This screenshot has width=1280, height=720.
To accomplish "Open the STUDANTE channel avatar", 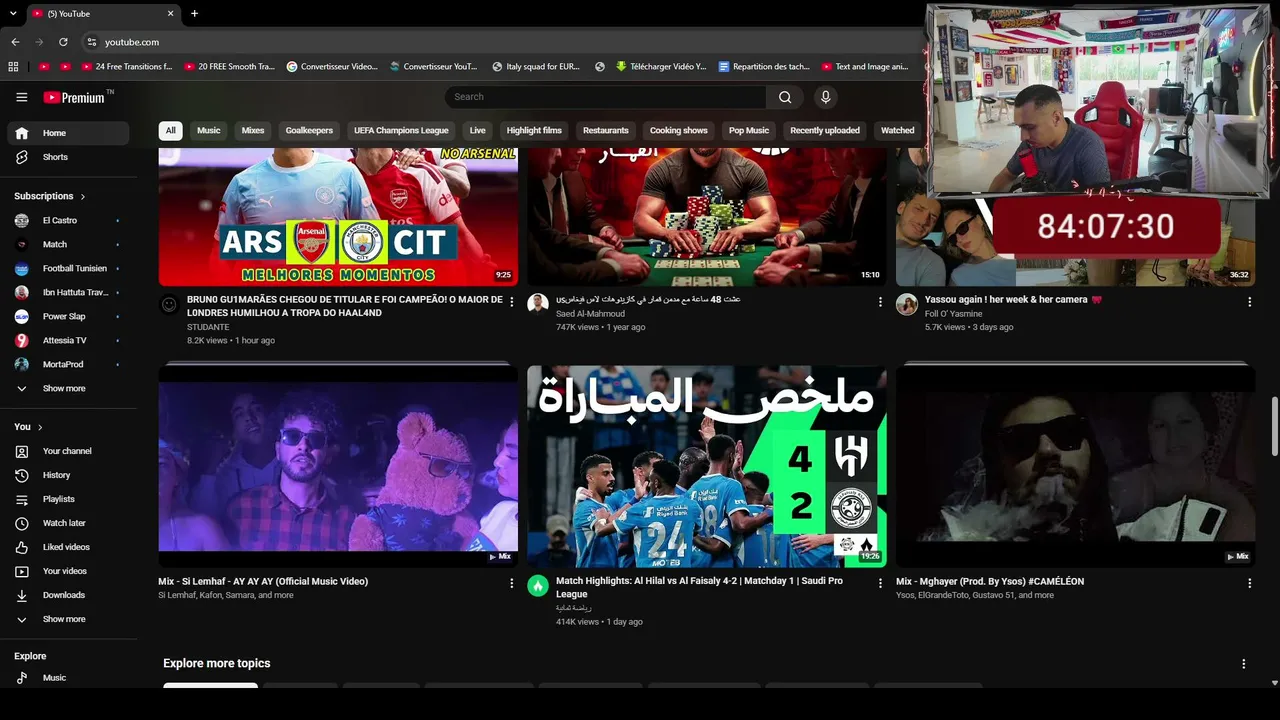I will pos(169,304).
